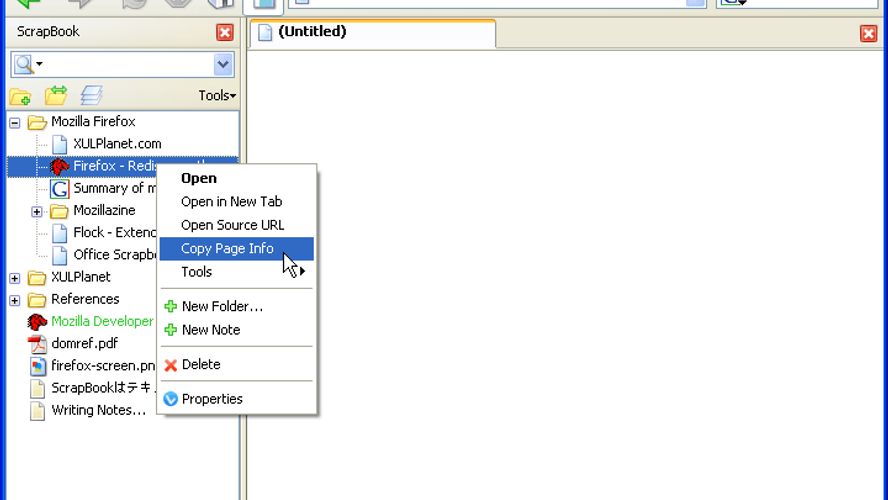Screen dimensions: 888x500
Task: Choose Properties from context menu
Action: click(237, 399)
